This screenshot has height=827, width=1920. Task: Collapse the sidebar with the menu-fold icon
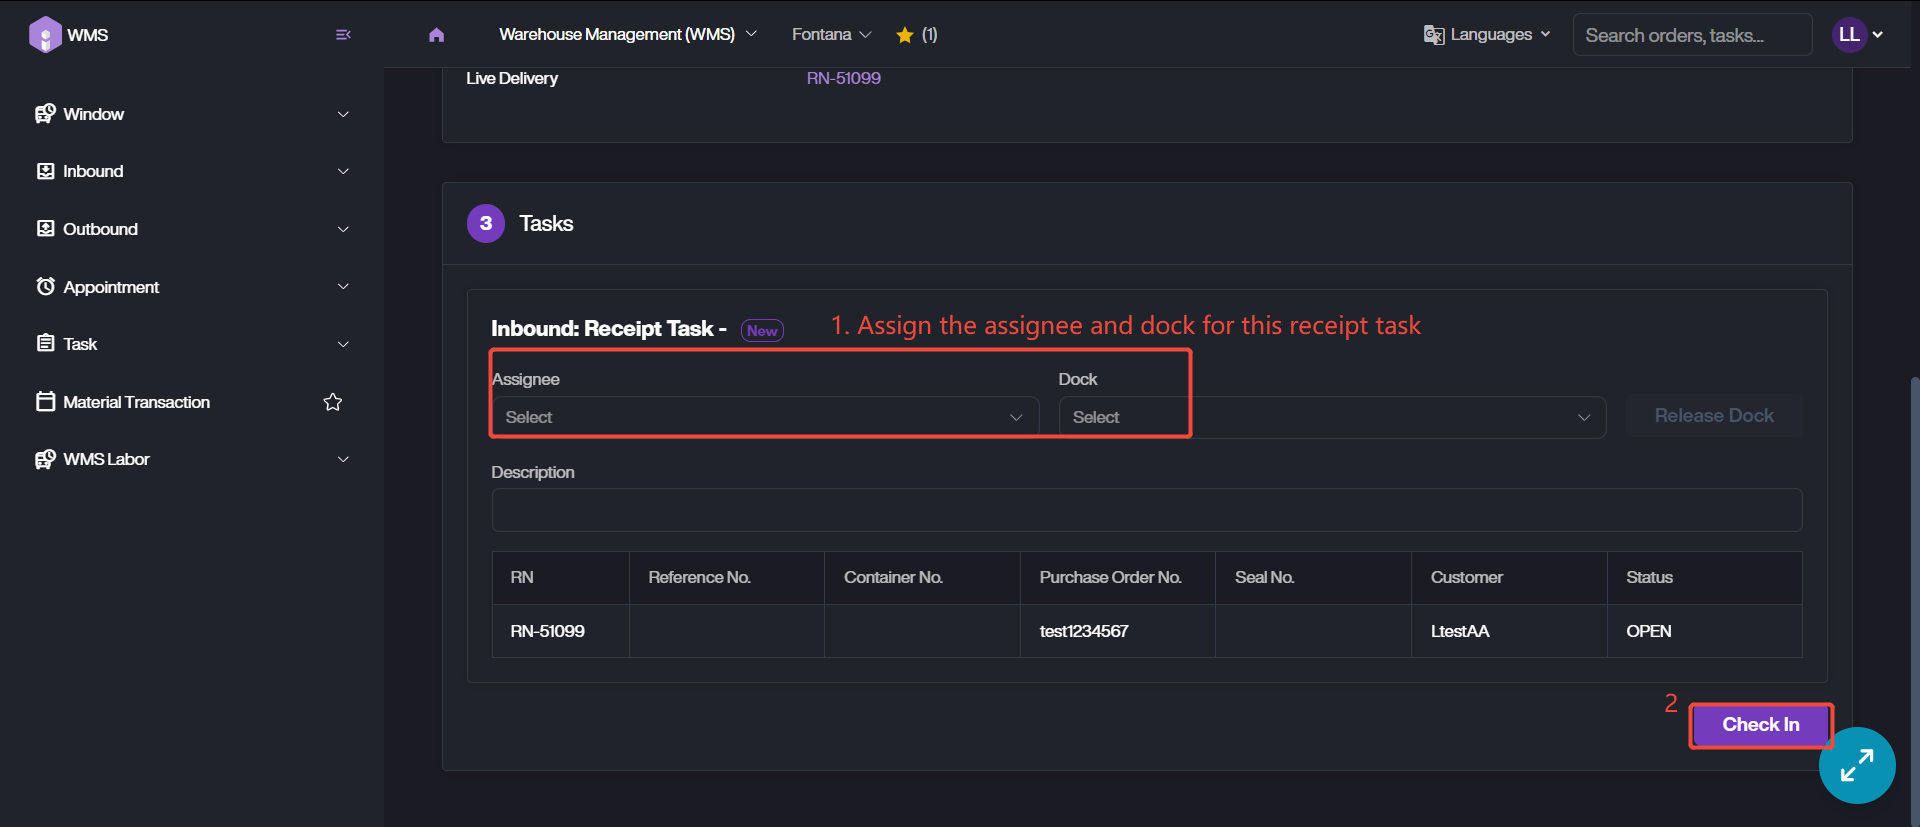(343, 35)
